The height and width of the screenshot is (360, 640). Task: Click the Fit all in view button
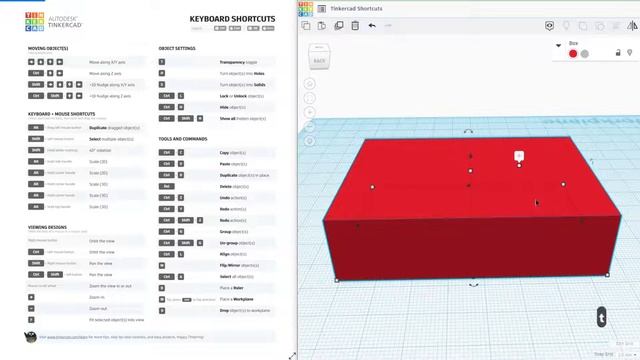click(x=310, y=98)
